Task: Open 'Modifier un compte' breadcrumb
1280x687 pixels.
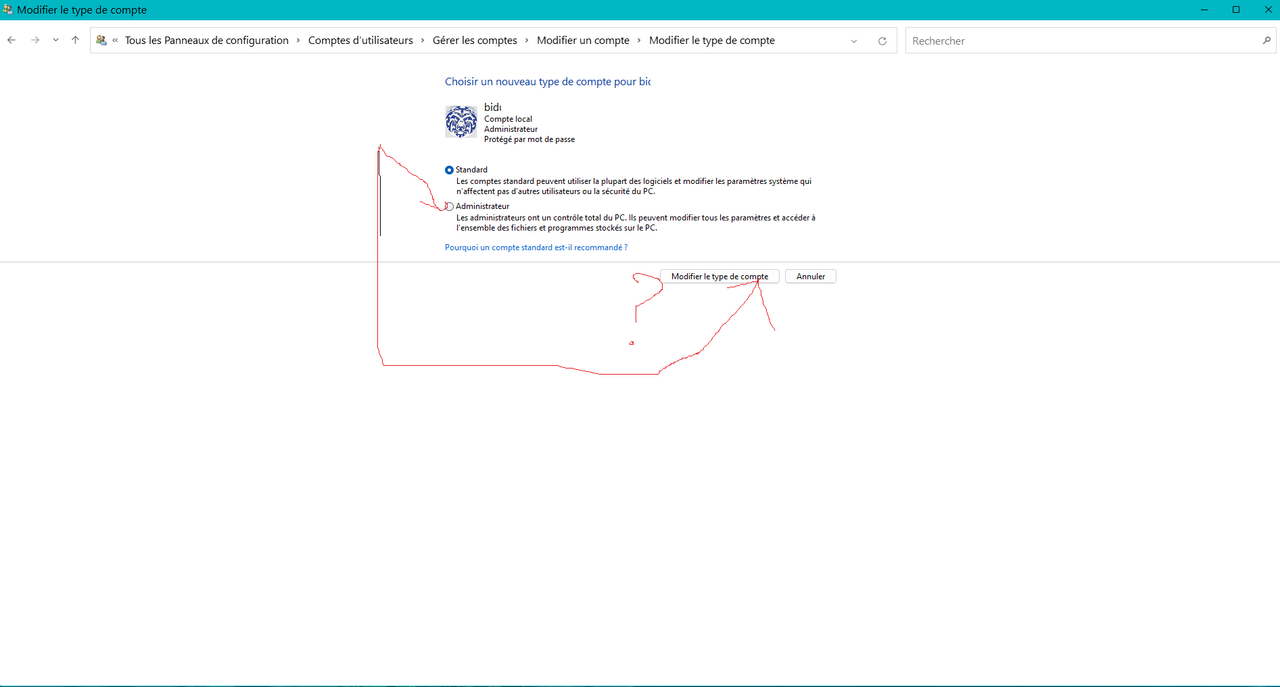Action: [583, 41]
